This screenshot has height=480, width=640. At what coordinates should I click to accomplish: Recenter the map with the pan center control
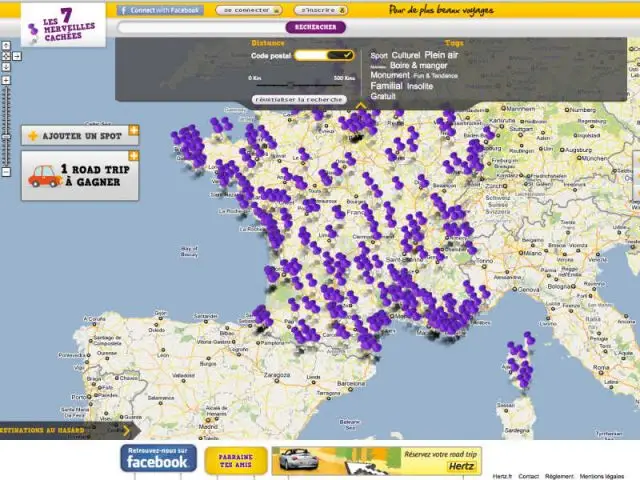tap(6, 56)
